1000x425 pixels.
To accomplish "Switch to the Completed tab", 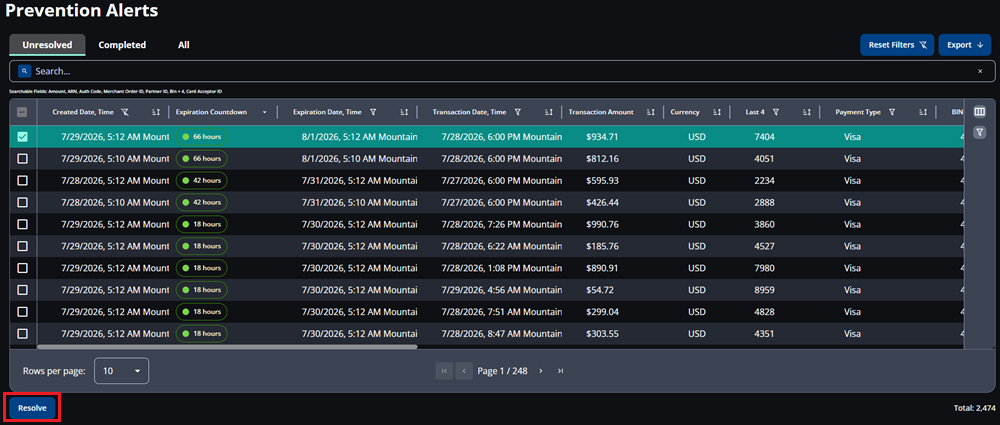I will point(122,45).
